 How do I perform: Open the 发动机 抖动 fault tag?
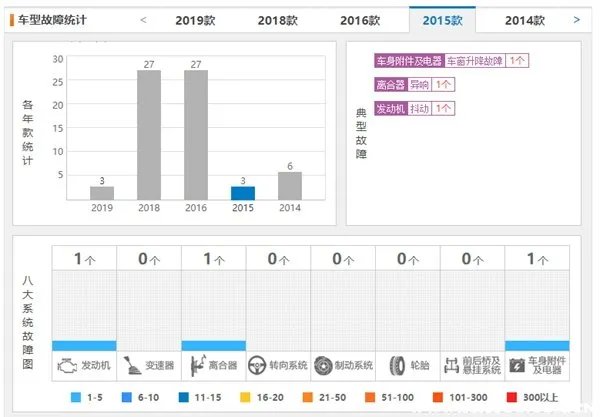coord(420,108)
